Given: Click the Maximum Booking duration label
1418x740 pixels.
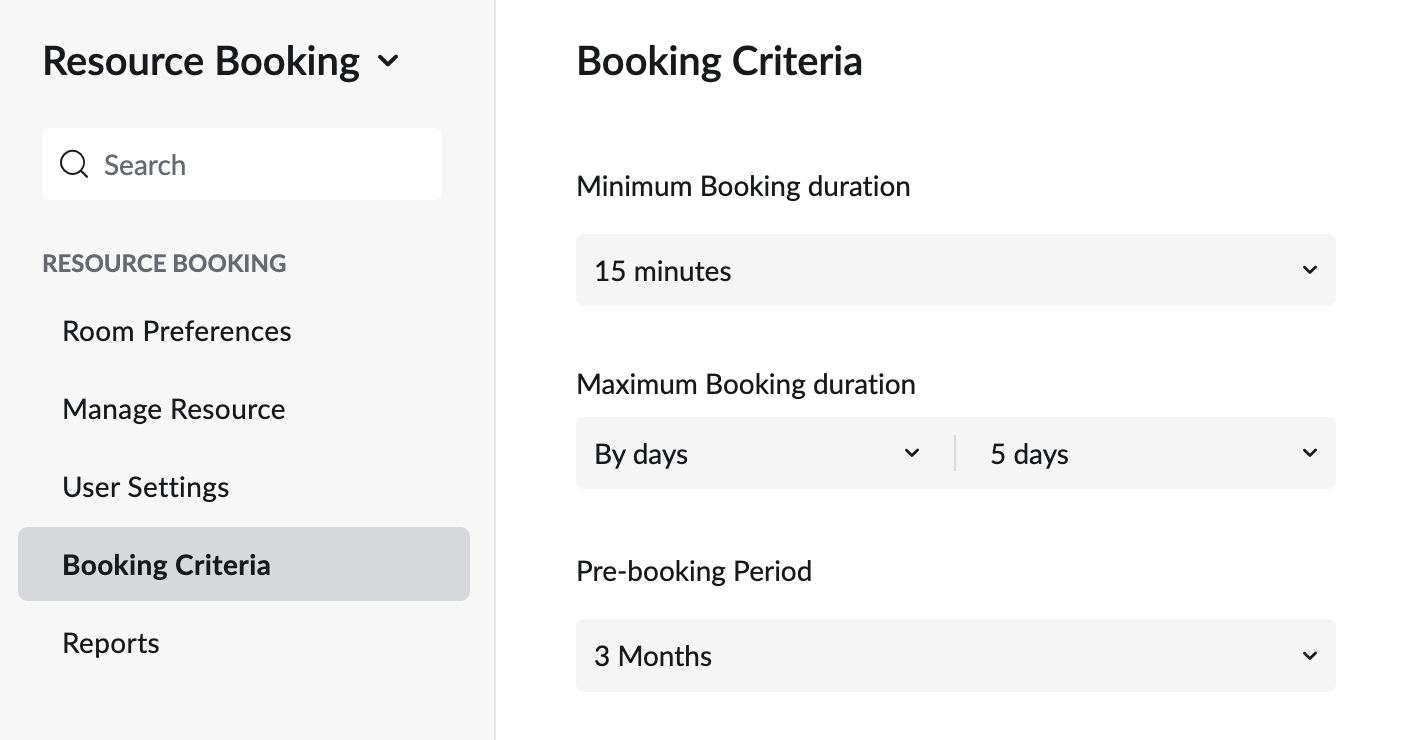Looking at the screenshot, I should tap(746, 384).
